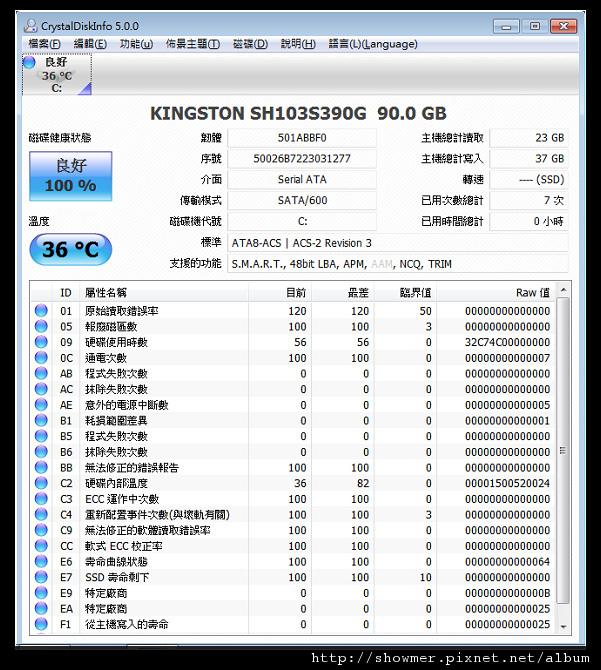
Task: Click the serial number field 50026B7223031277
Action: pyautogui.click(x=302, y=159)
